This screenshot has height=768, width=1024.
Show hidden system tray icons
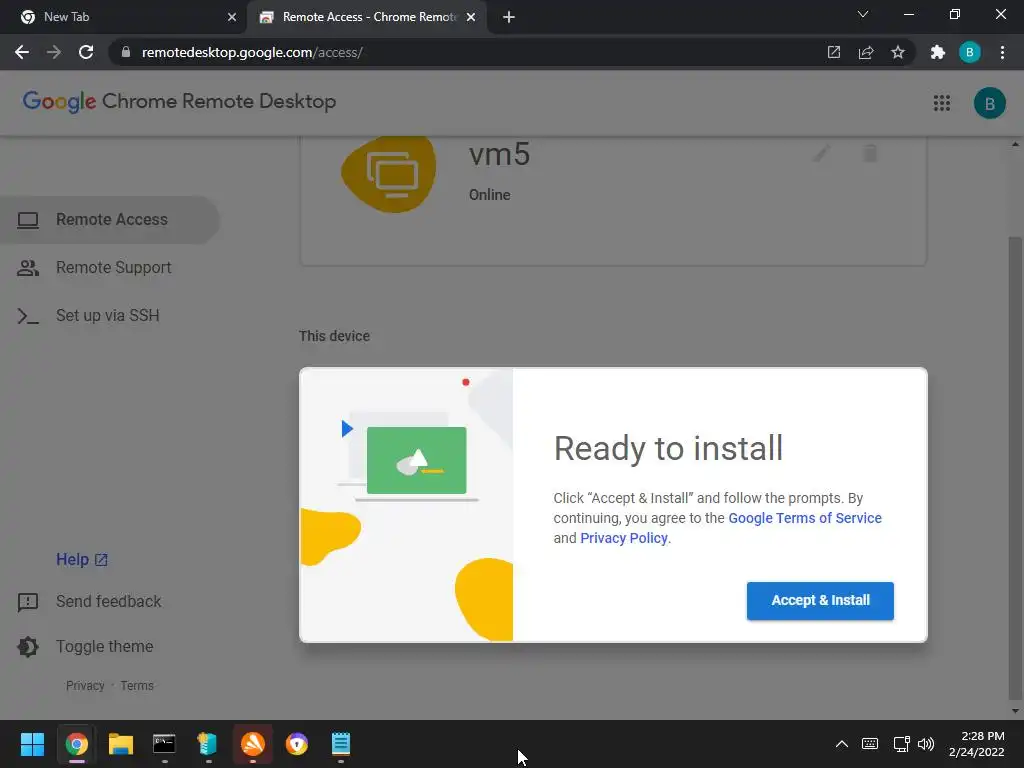(842, 744)
